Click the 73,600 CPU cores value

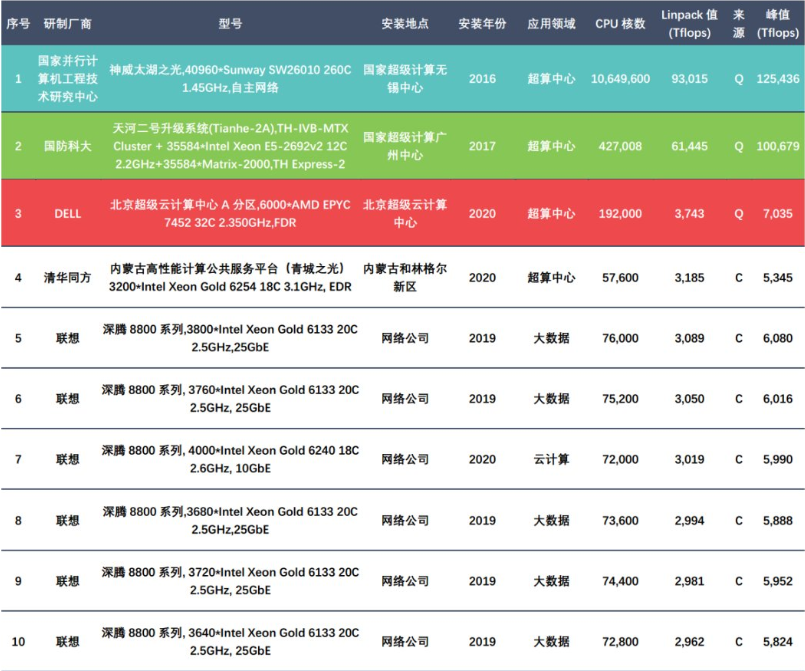pos(620,521)
